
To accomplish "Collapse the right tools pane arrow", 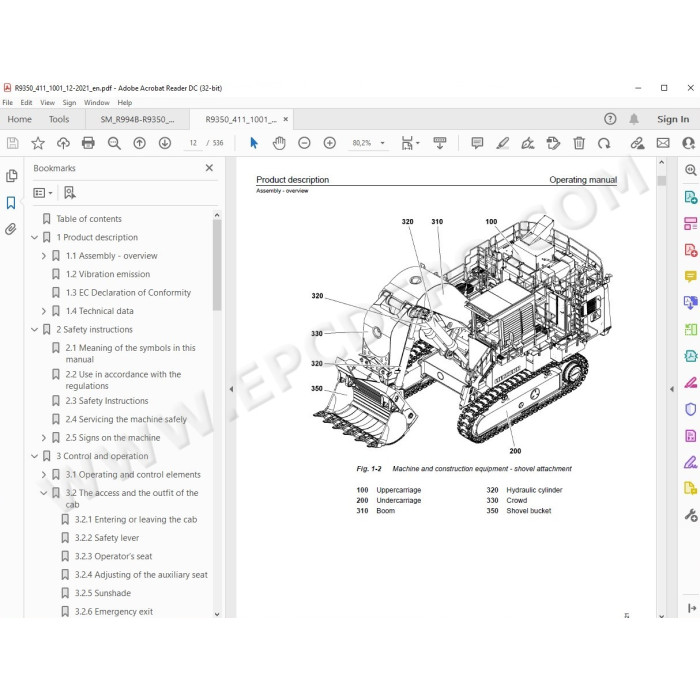I will click(x=672, y=389).
